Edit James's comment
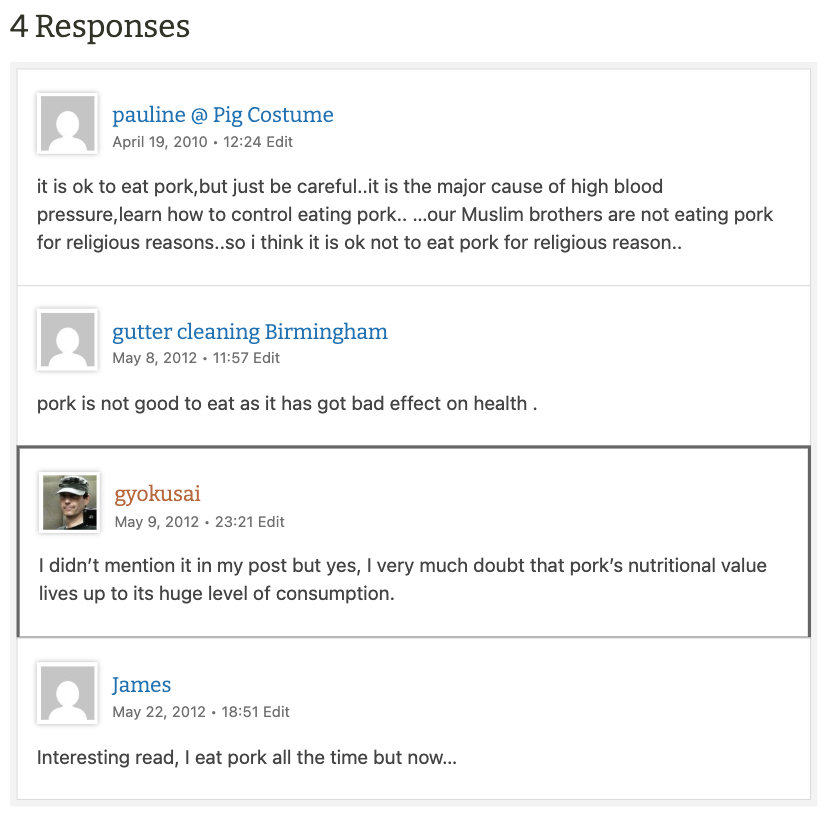The height and width of the screenshot is (817, 828). (x=276, y=712)
